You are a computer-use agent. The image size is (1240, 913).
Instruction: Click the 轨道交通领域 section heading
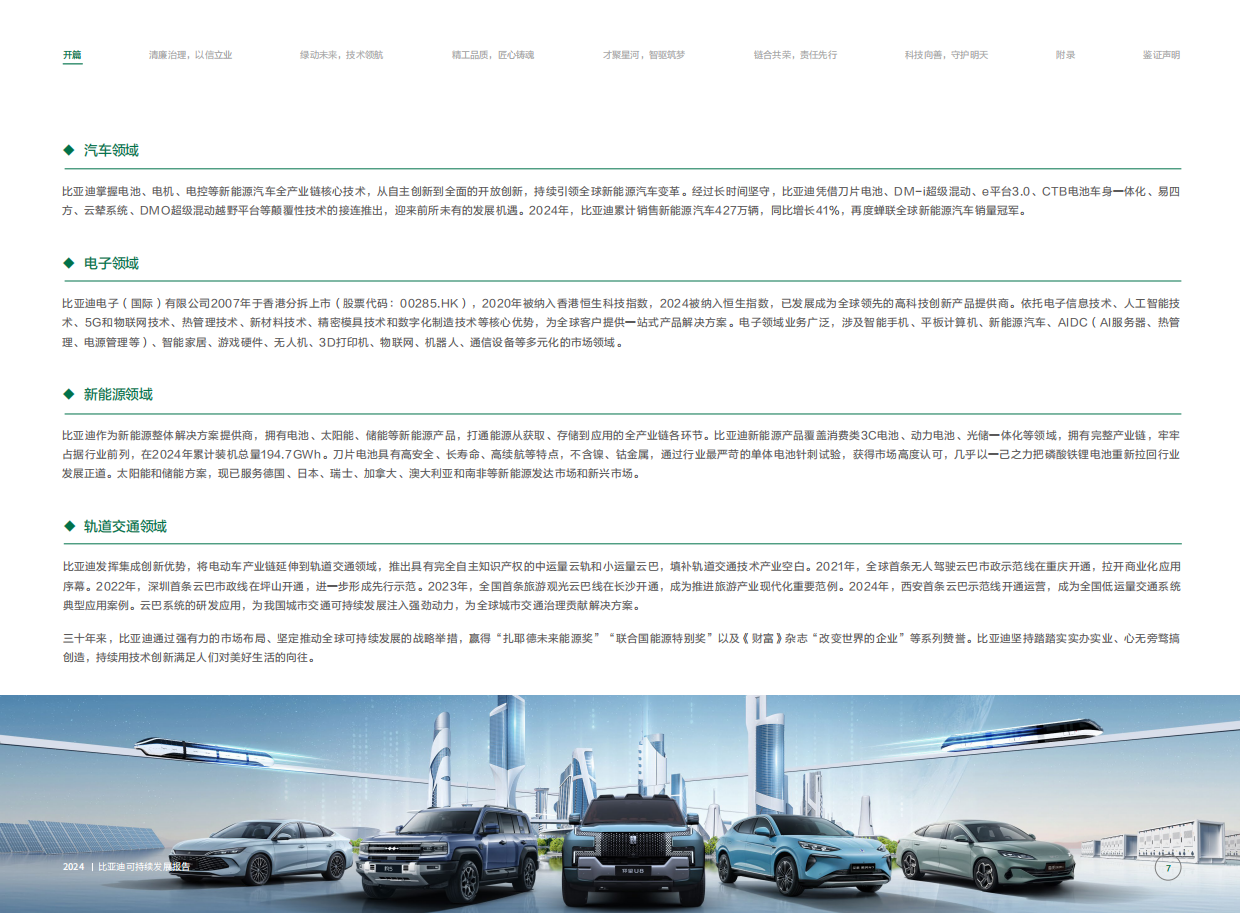(125, 527)
